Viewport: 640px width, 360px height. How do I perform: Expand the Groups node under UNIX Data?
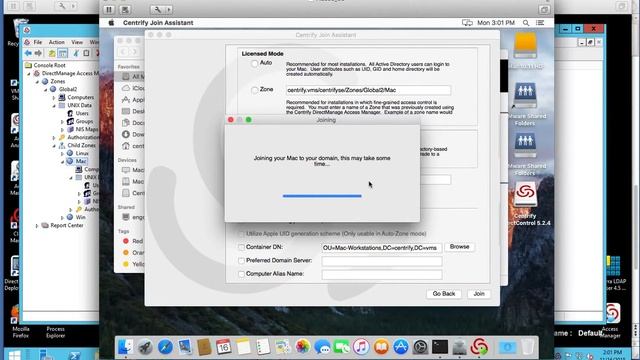pyautogui.click(x=62, y=122)
